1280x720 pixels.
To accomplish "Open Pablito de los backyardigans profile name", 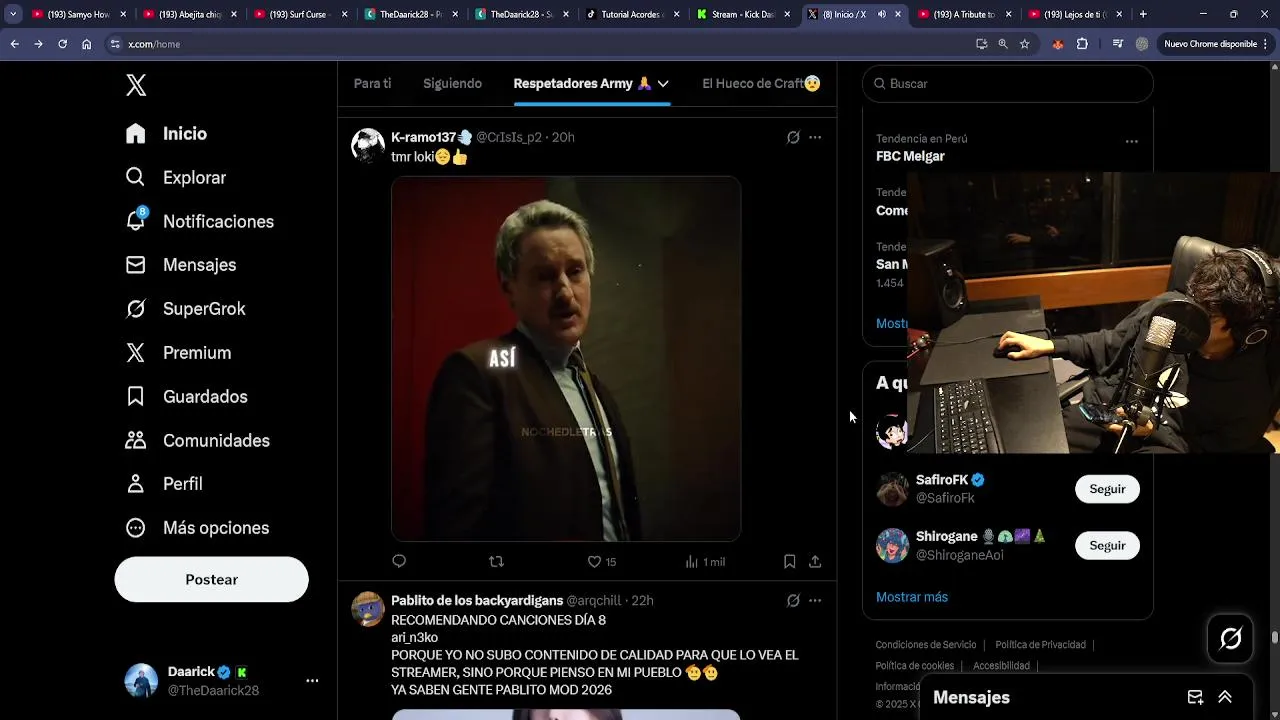I will (477, 601).
